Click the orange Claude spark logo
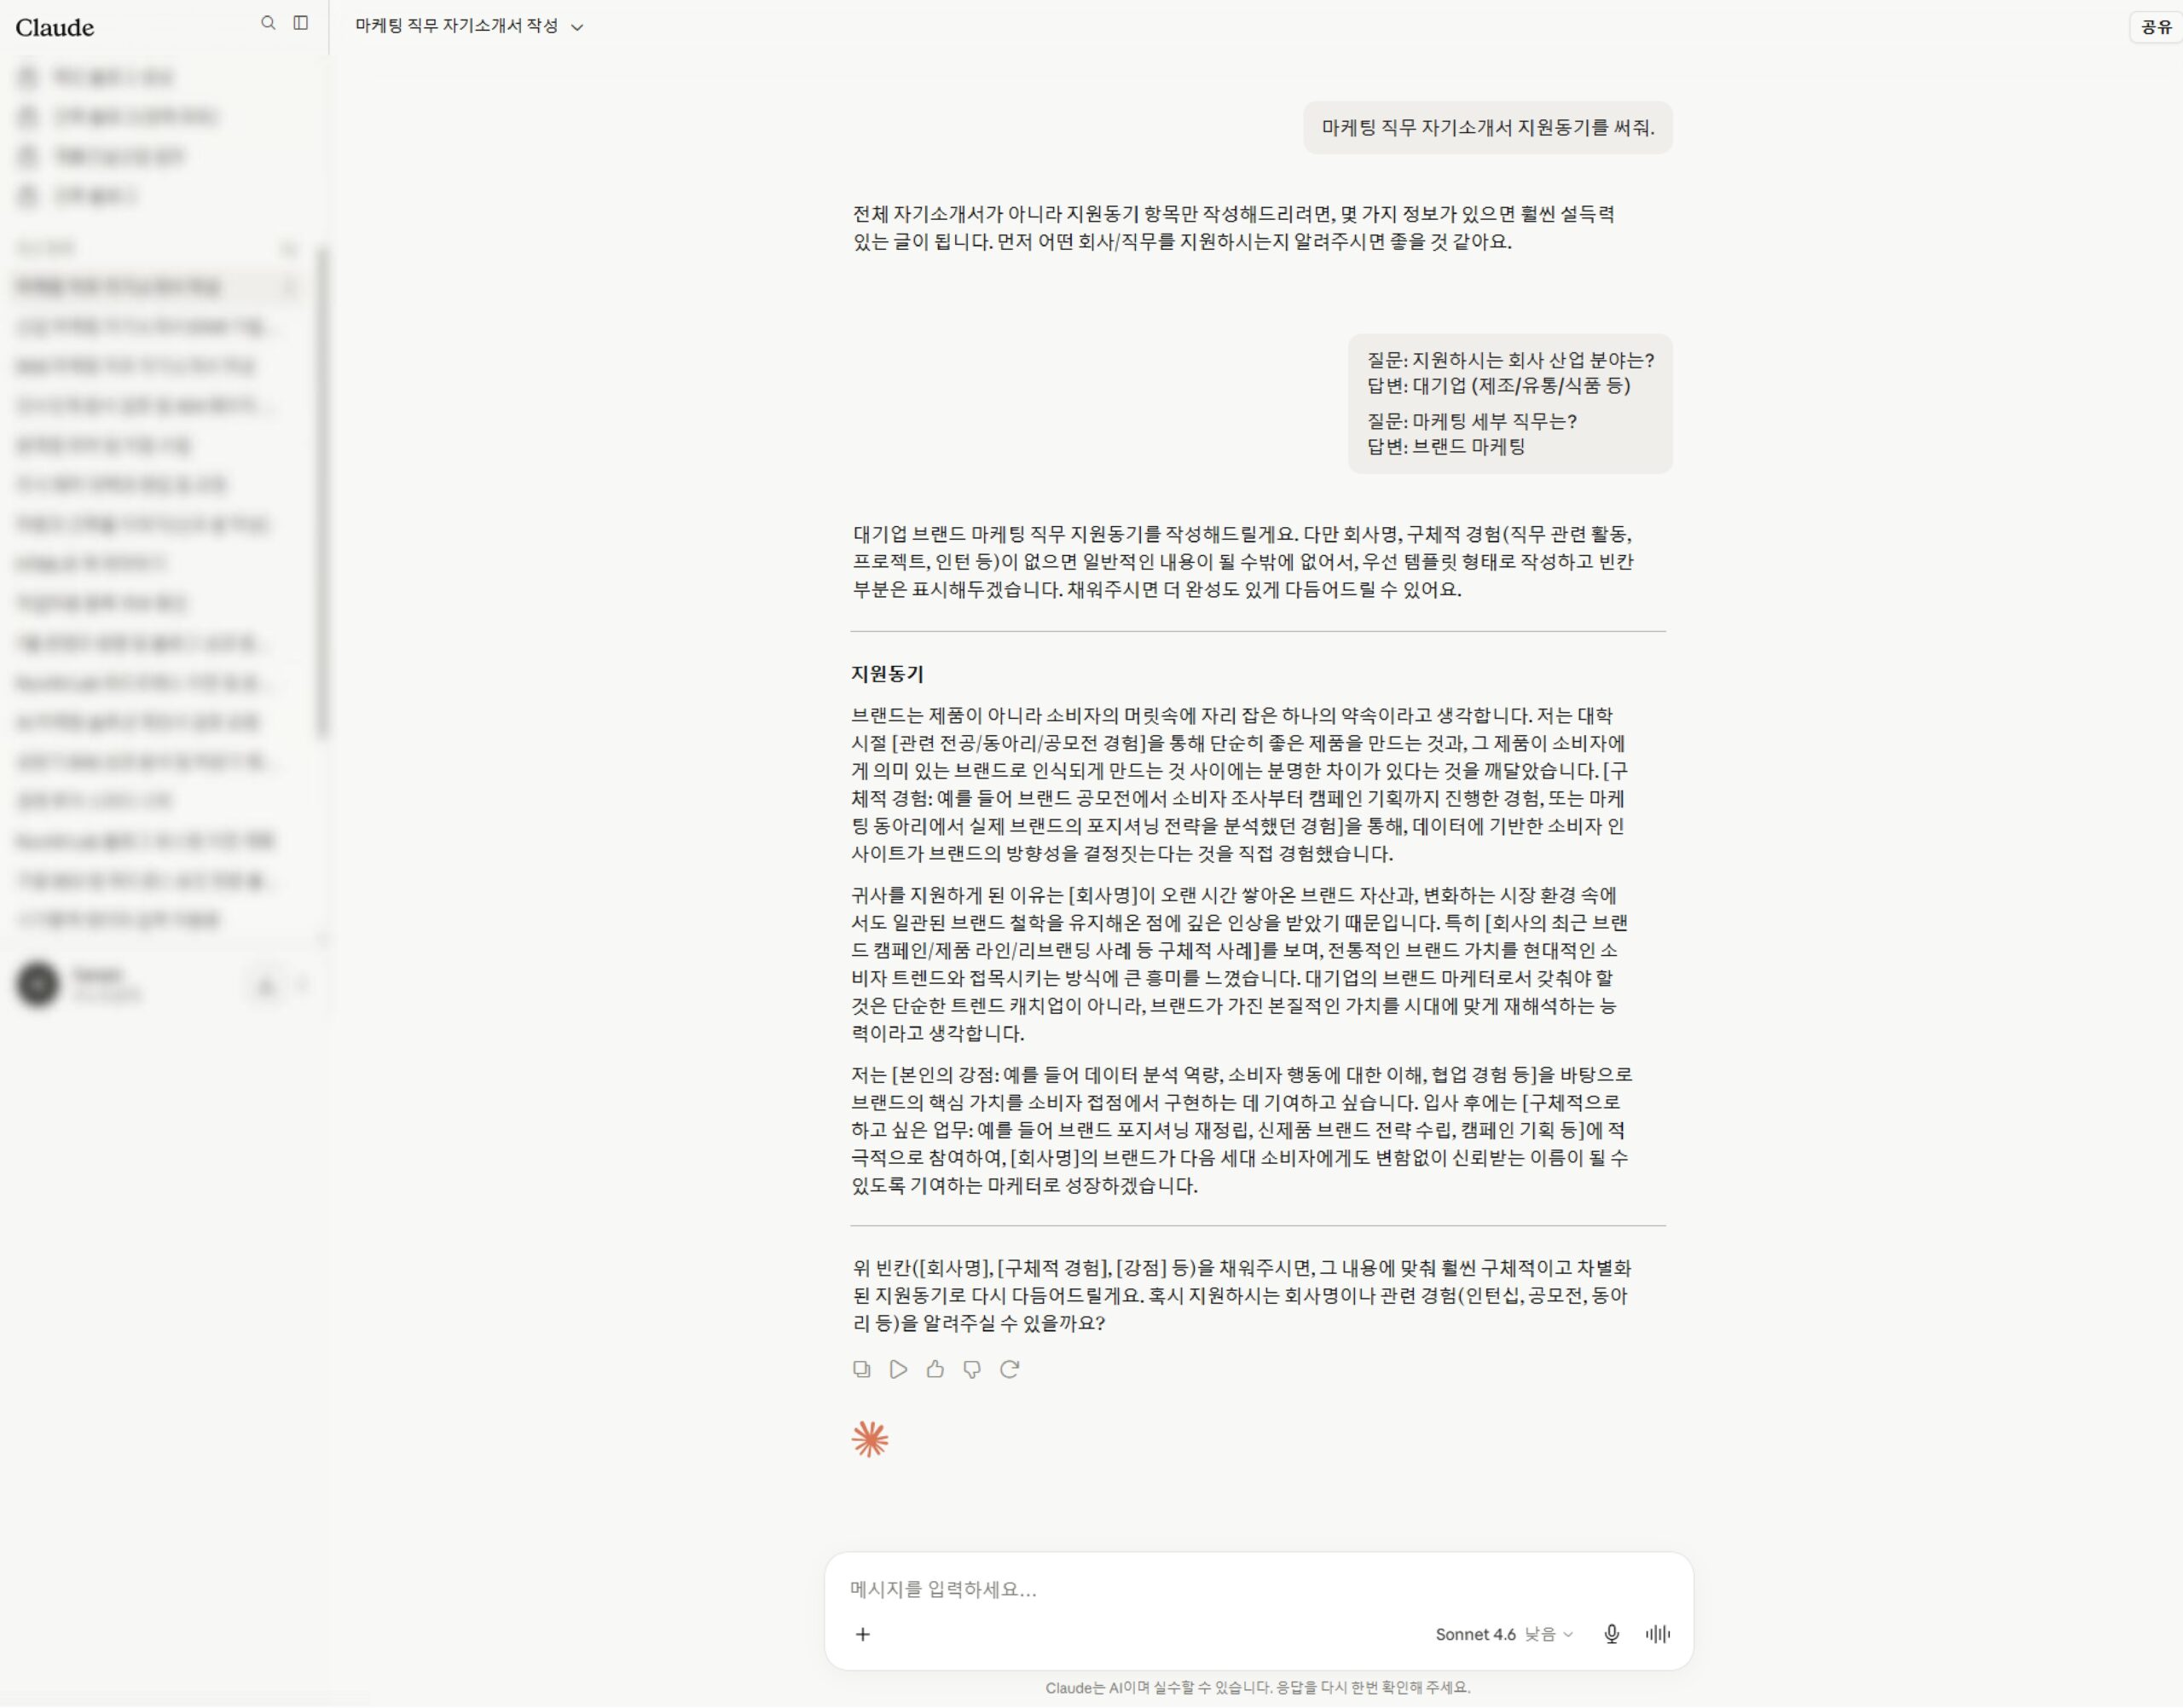Screen dimensions: 2183x1708 (x=870, y=1440)
